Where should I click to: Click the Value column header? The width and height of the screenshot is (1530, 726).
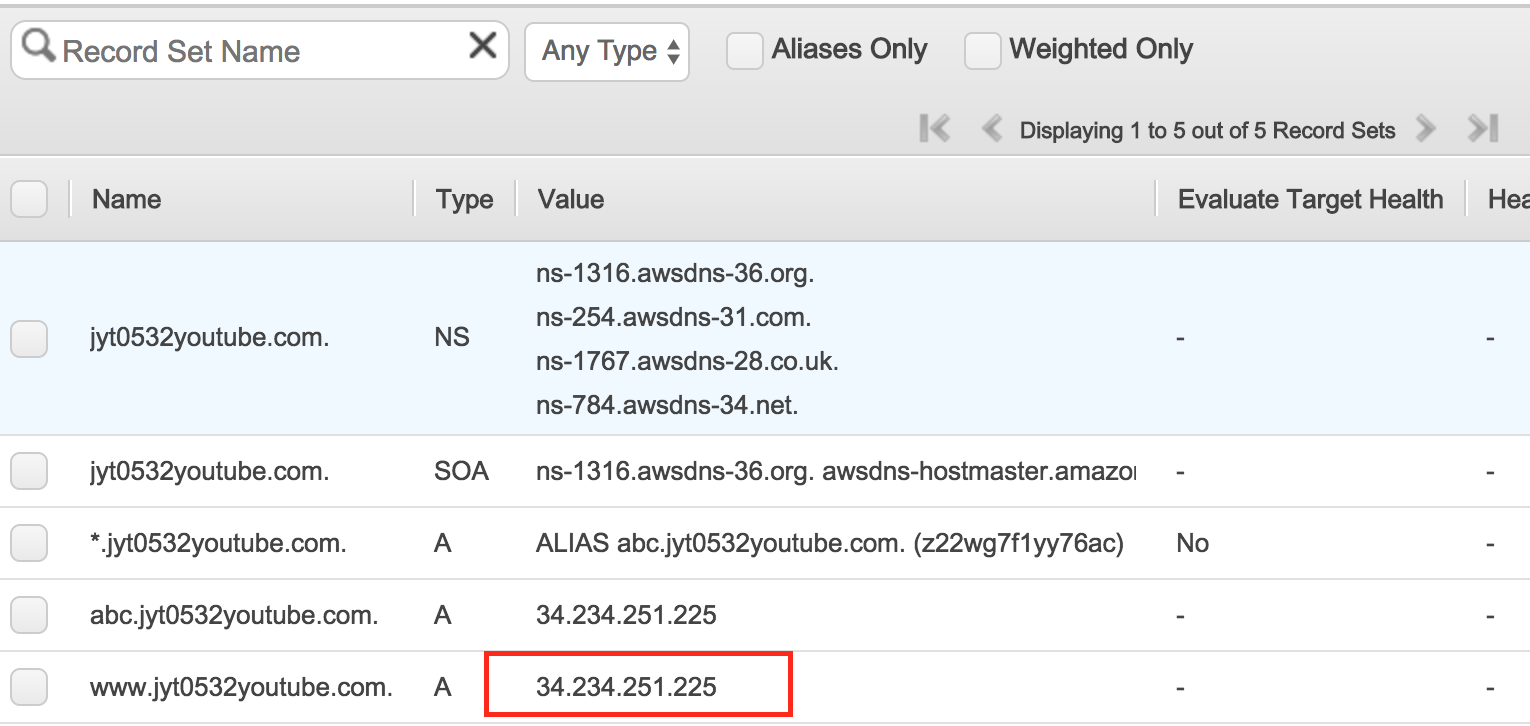(571, 199)
